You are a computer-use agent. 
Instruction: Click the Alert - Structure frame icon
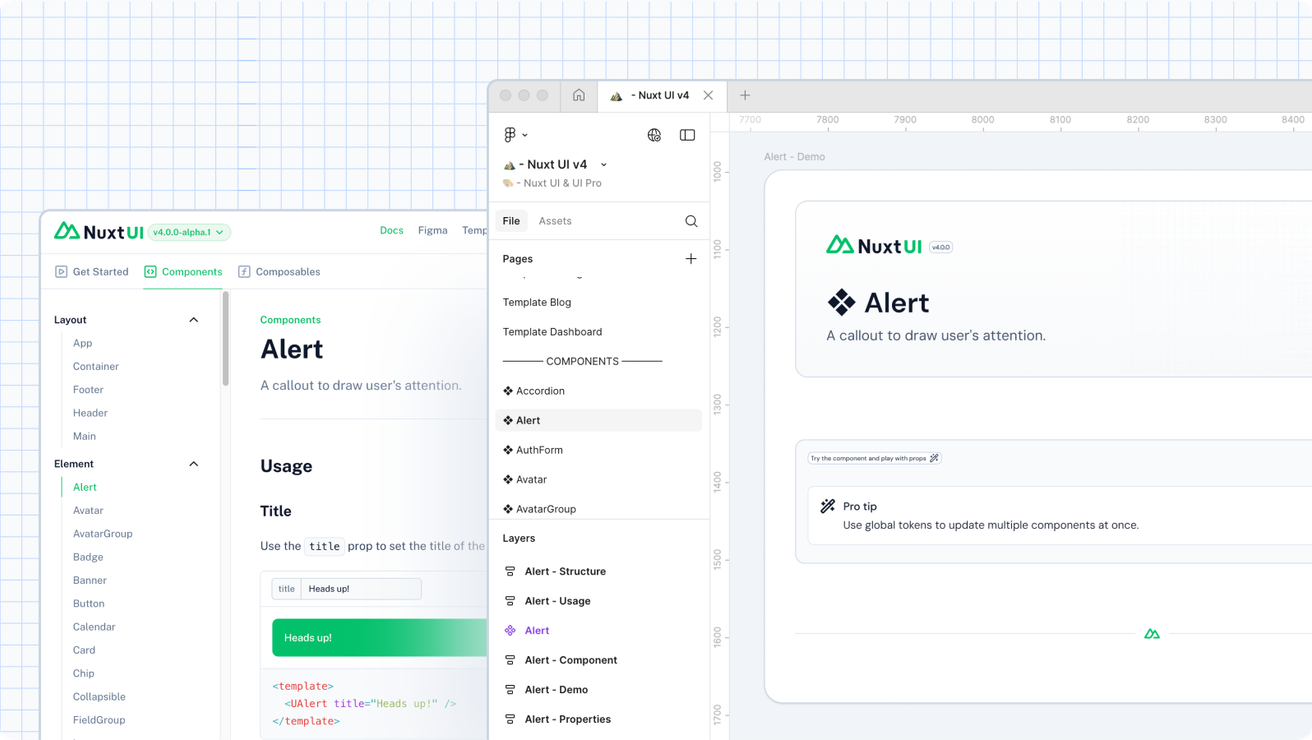[x=512, y=571]
